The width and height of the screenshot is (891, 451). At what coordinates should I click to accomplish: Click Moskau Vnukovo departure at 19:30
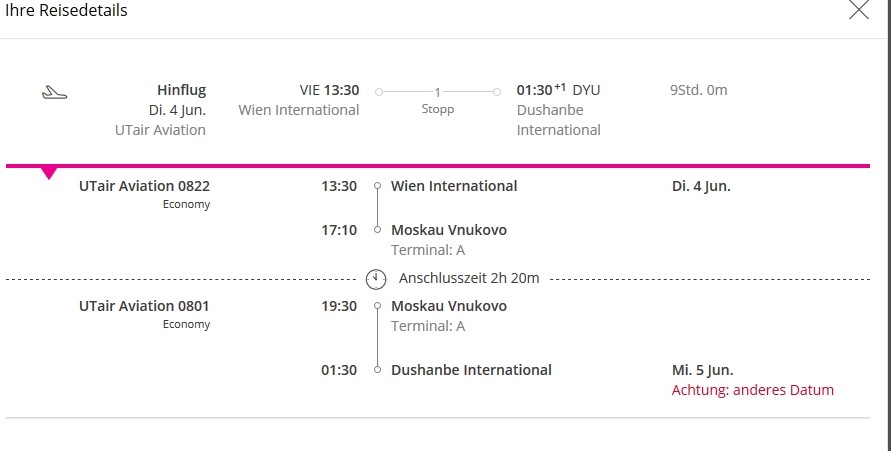click(448, 306)
